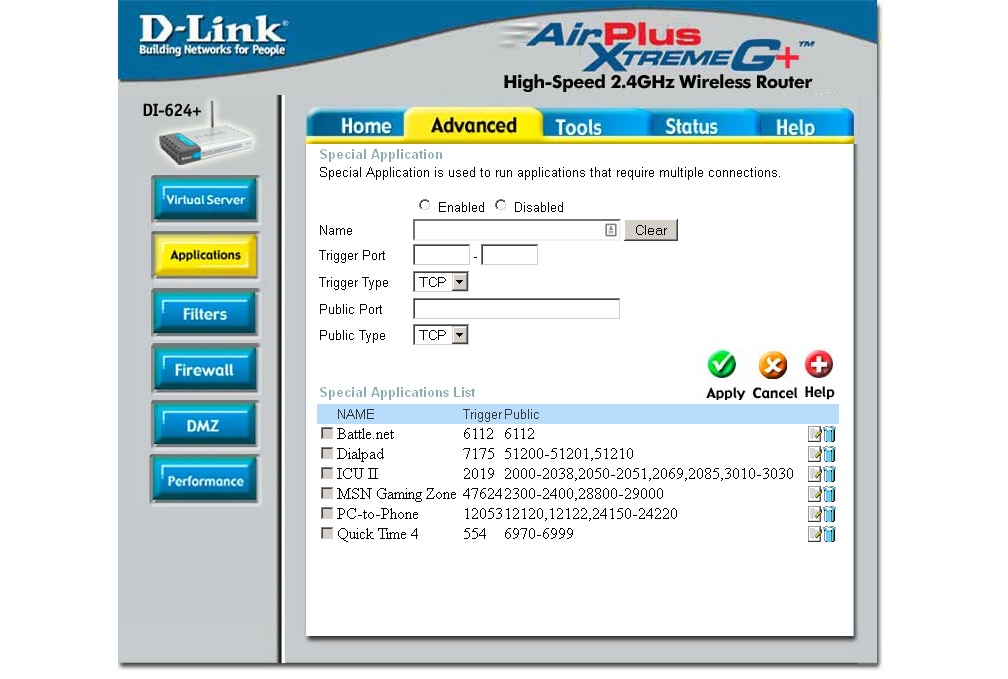1008x679 pixels.
Task: Check the ICU II checkbox
Action: point(327,473)
